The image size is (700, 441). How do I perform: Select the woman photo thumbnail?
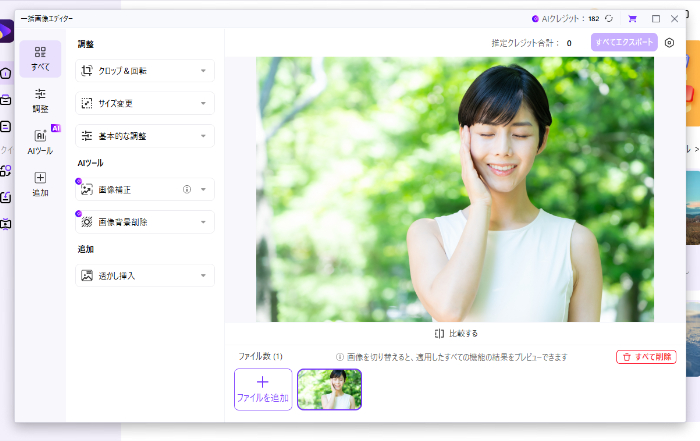click(x=329, y=389)
